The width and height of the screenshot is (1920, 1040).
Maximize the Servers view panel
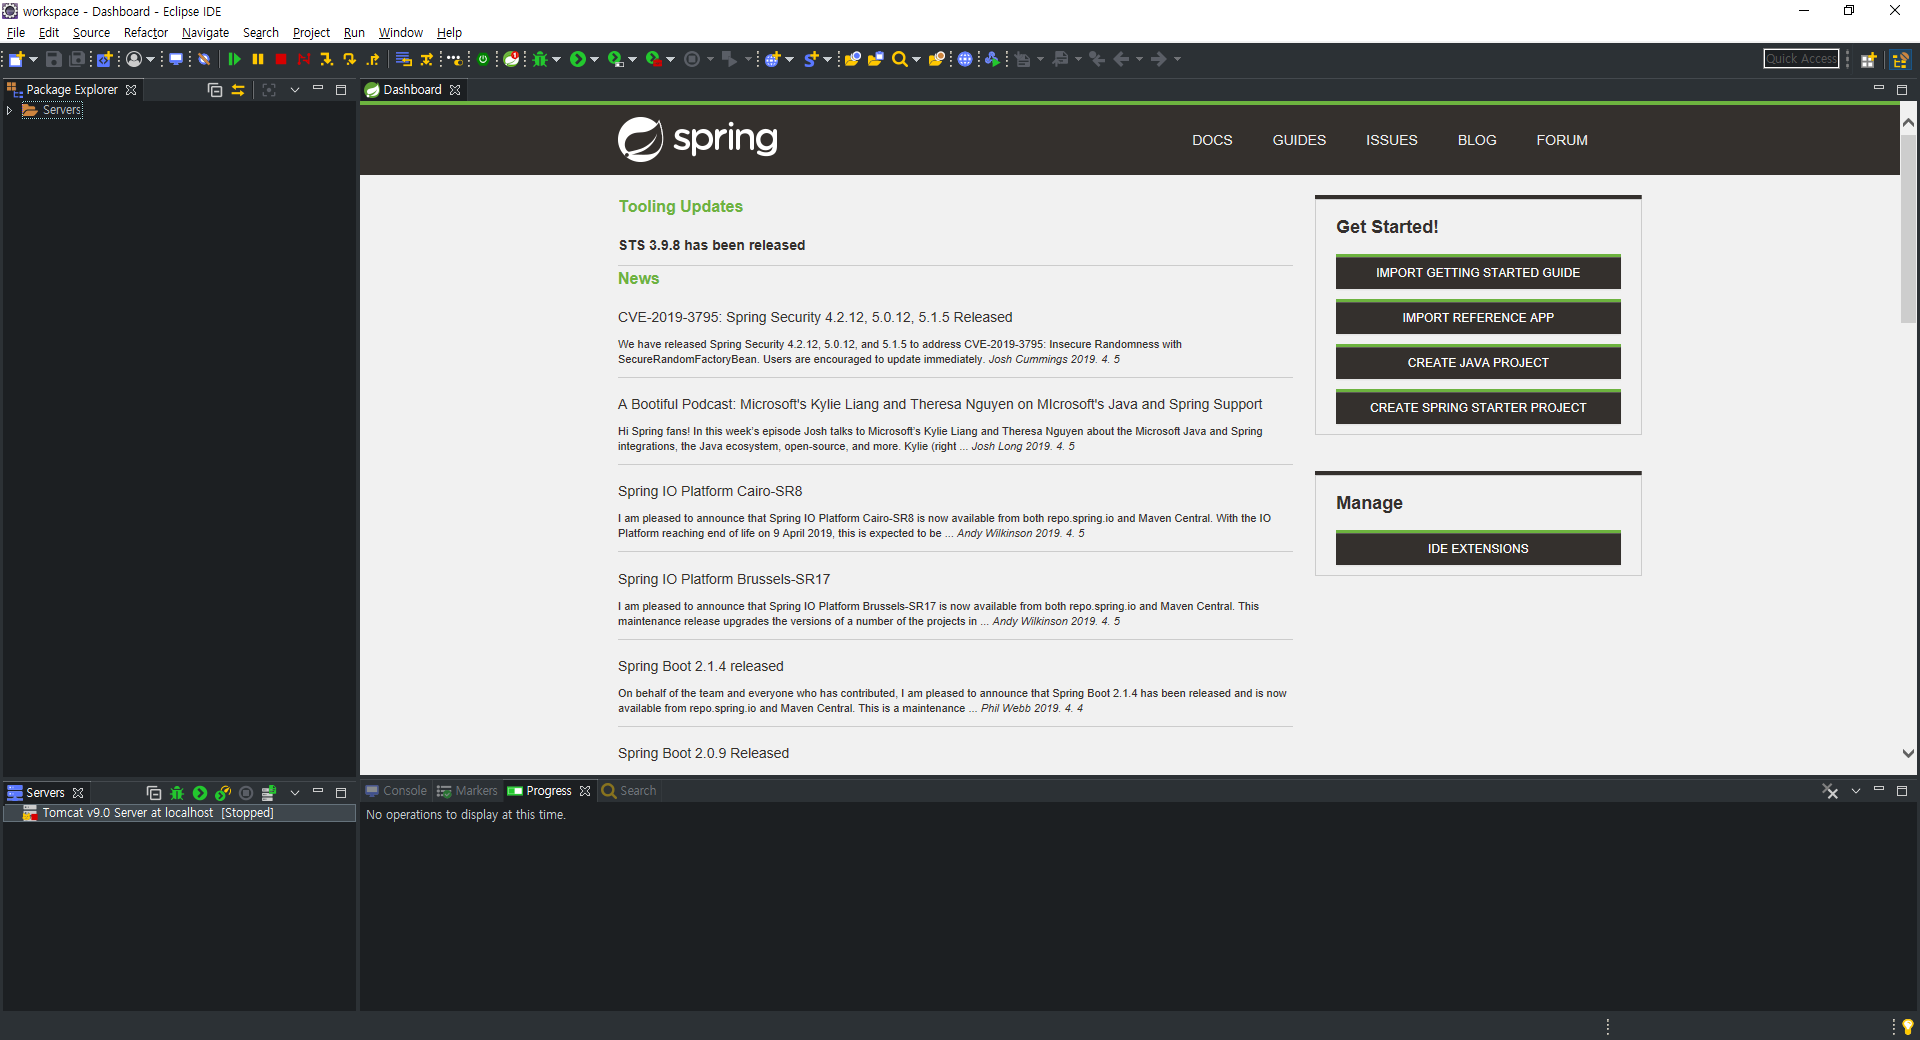click(x=341, y=793)
